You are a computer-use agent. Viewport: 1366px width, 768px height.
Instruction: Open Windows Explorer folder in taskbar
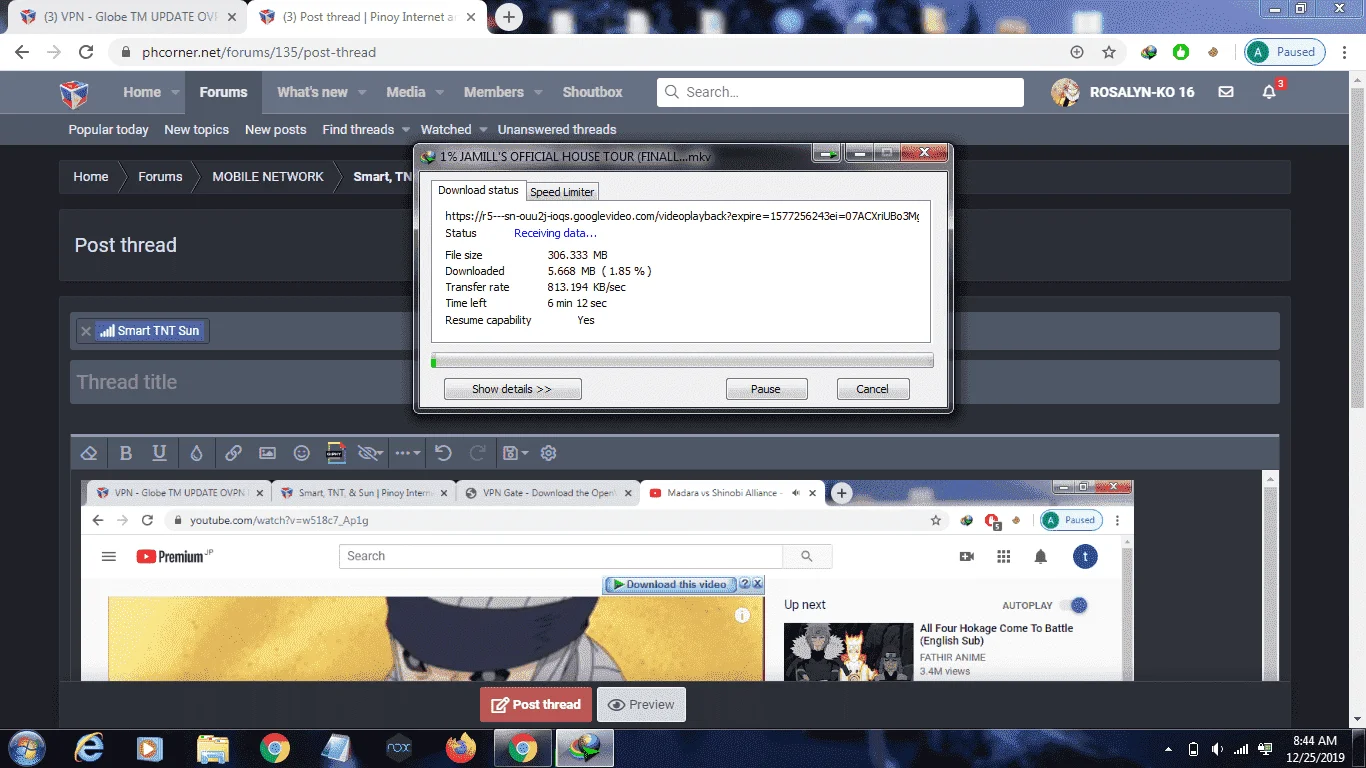[x=213, y=747]
